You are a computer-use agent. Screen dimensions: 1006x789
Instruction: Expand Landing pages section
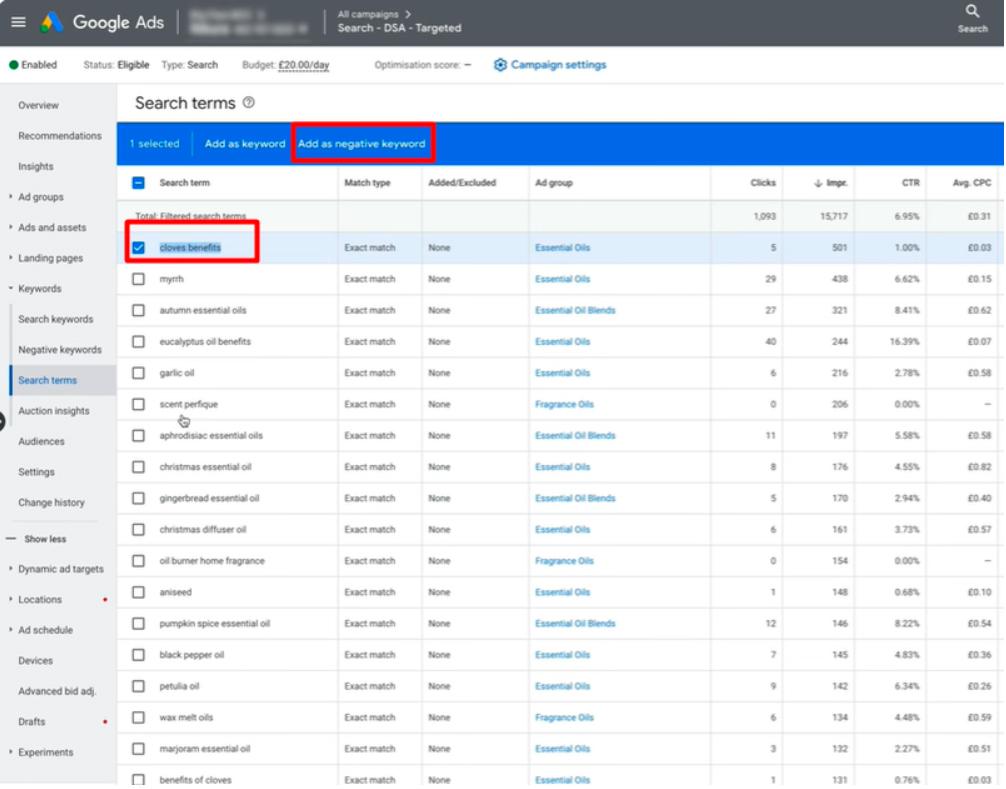(x=11, y=259)
